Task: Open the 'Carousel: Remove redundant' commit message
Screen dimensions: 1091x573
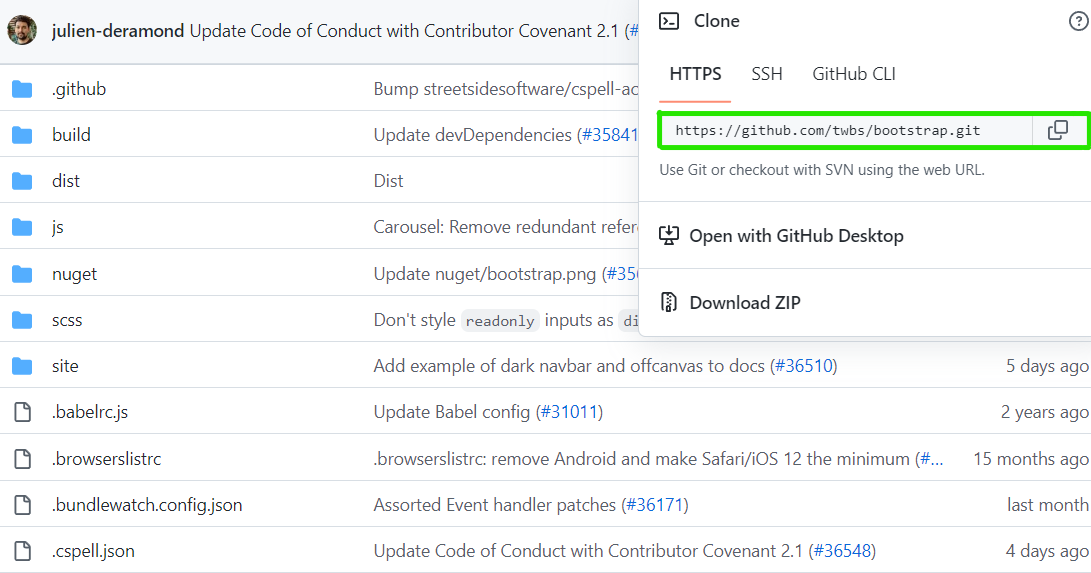Action: tap(505, 227)
